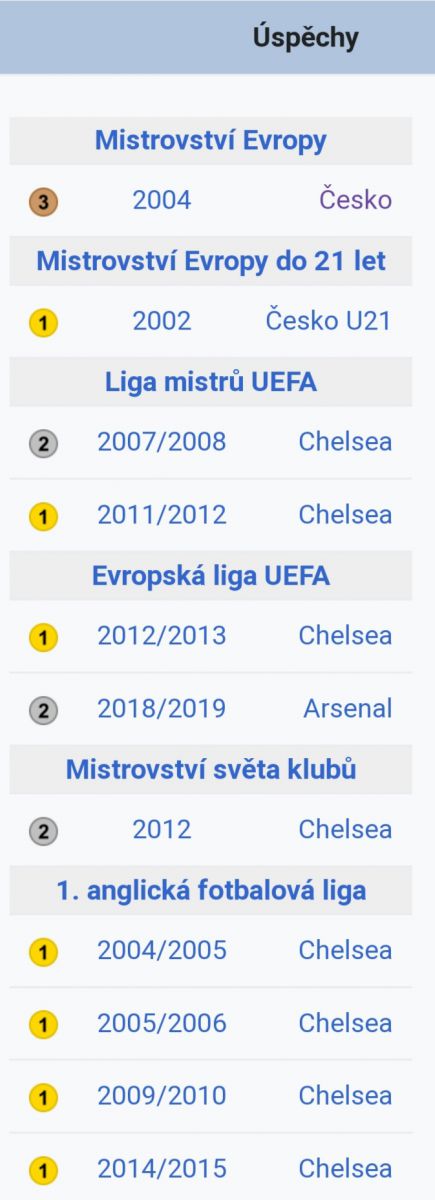Click the gold medal icon beside 2002
The width and height of the screenshot is (435, 1200).
click(43, 322)
